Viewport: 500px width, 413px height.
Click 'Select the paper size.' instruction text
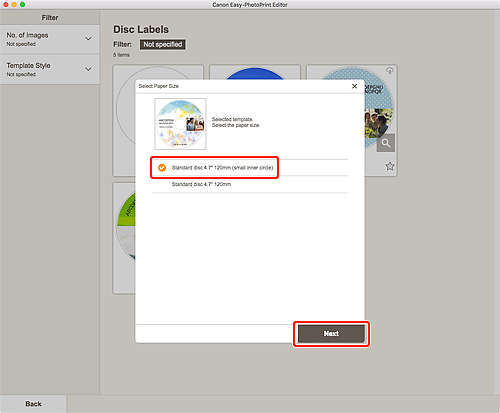tap(236, 125)
